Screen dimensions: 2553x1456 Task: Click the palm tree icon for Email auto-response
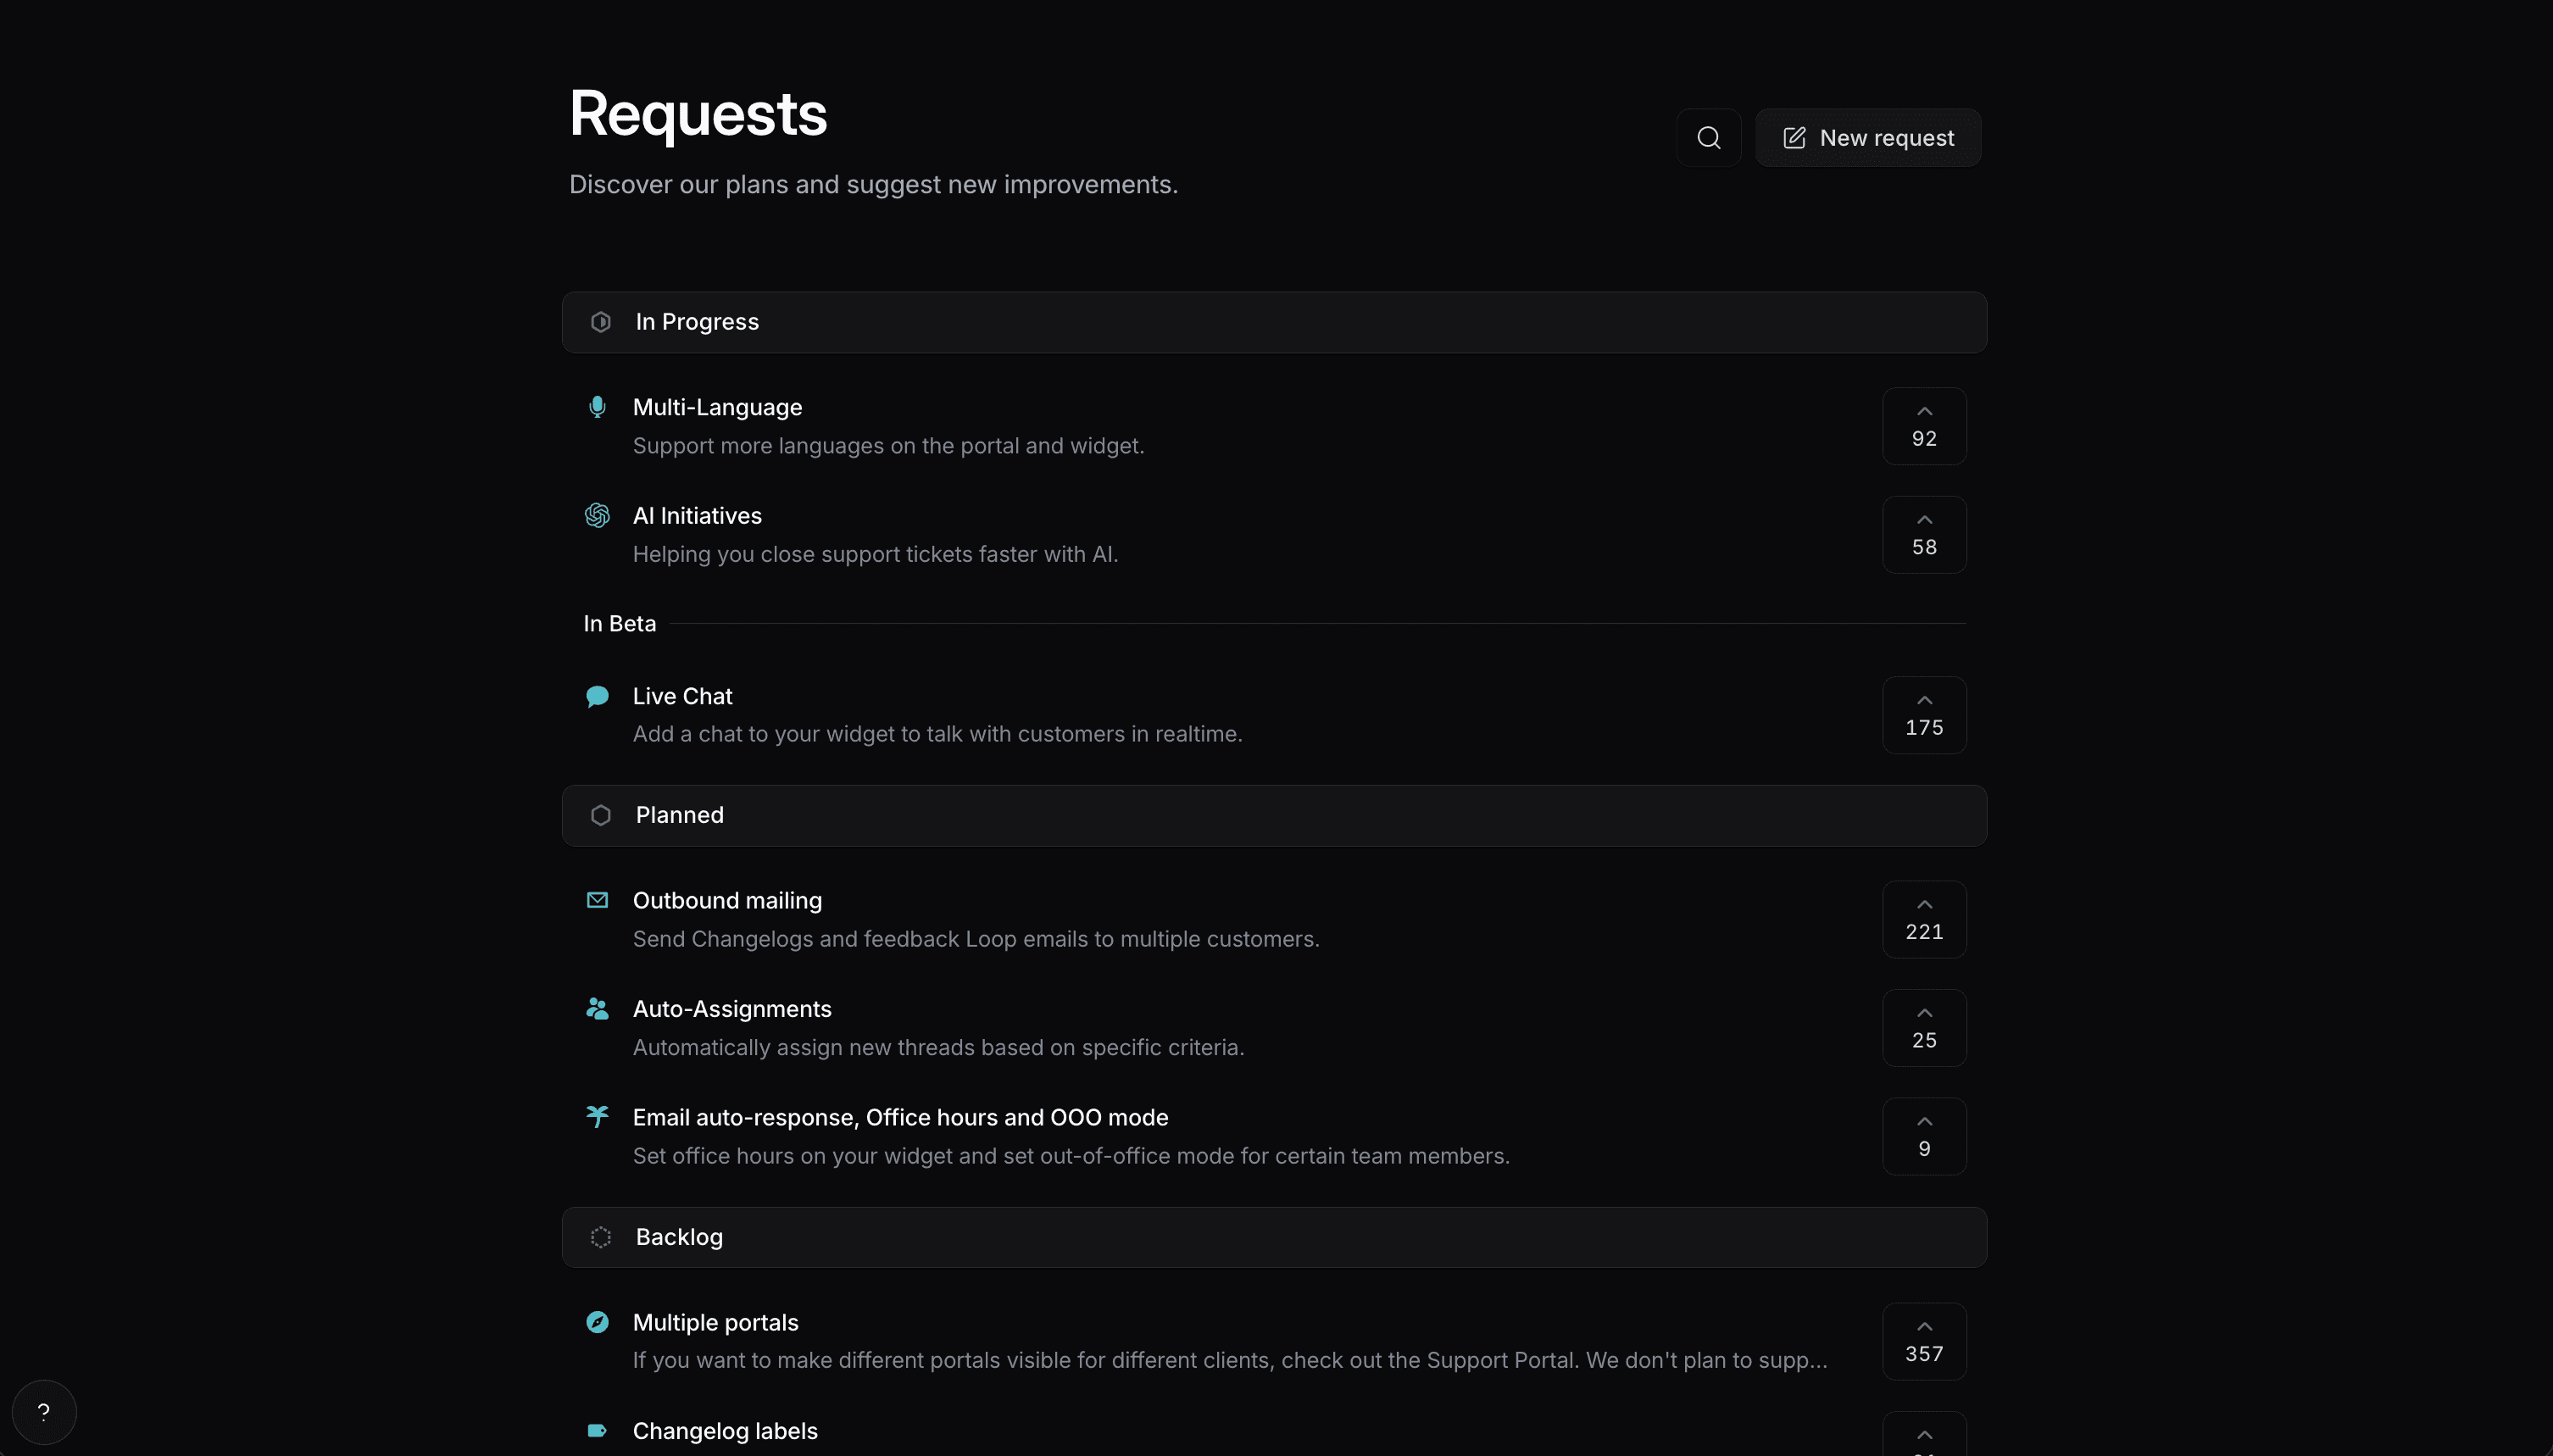coord(597,1116)
